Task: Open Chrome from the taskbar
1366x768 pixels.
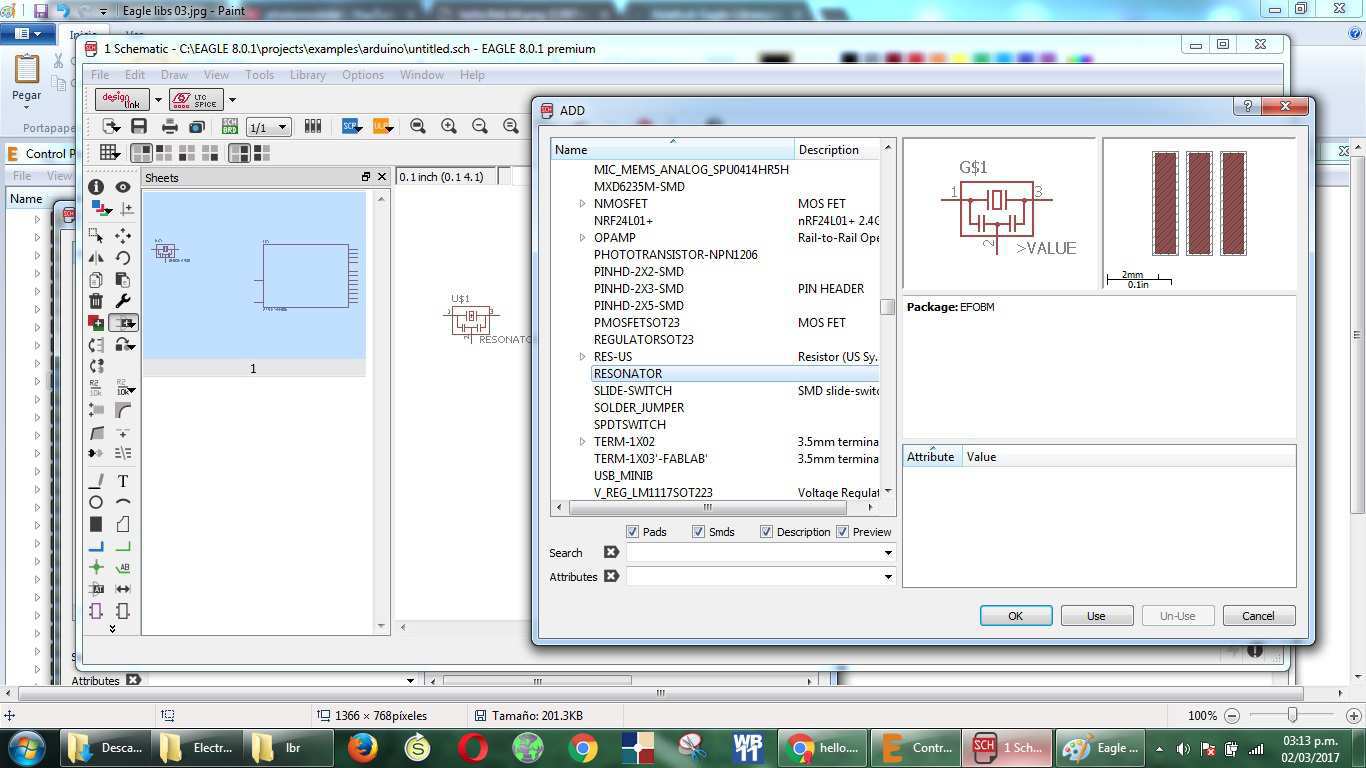Action: 582,747
